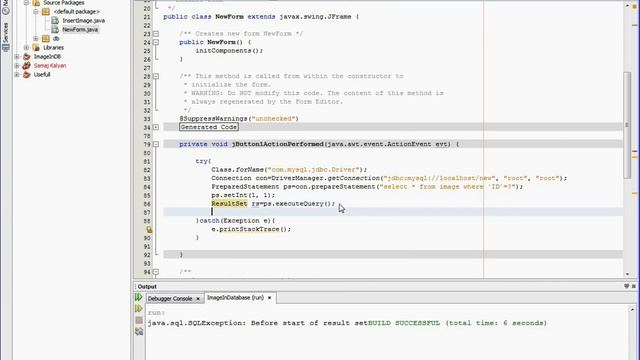Click the error stripe mark beside line 79
The image size is (640, 360).
coord(635,151)
